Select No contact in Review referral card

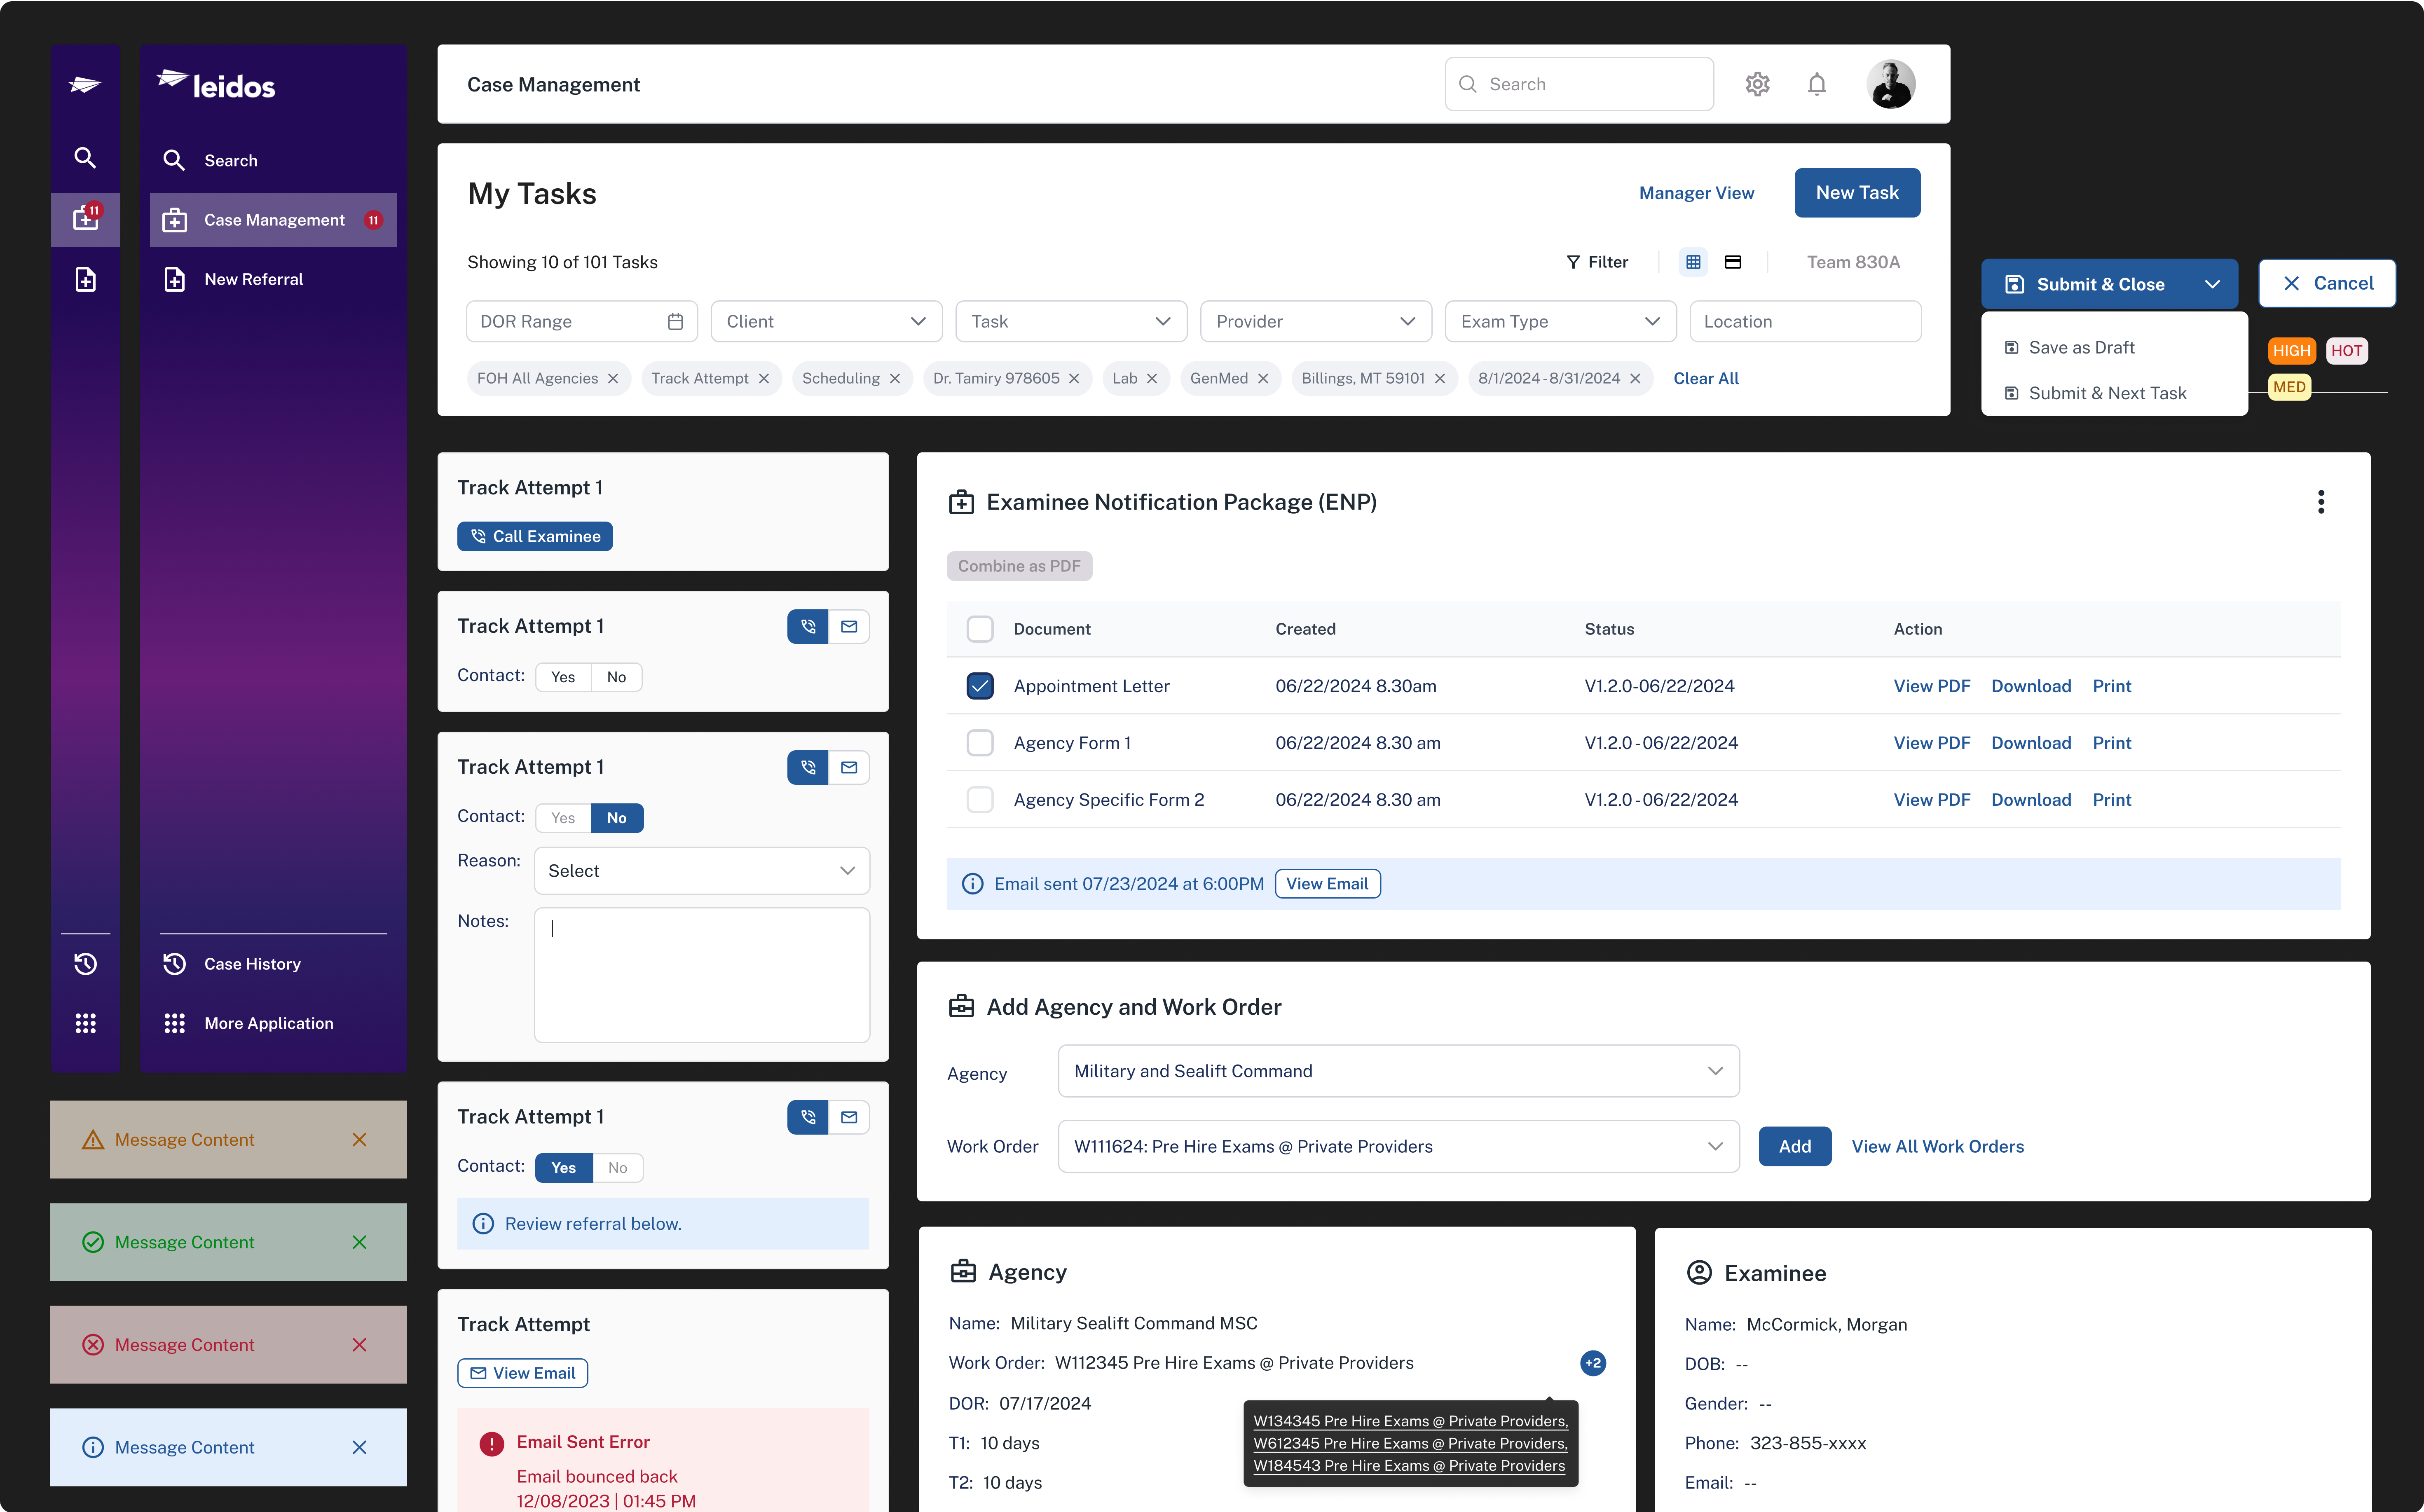(x=618, y=1168)
